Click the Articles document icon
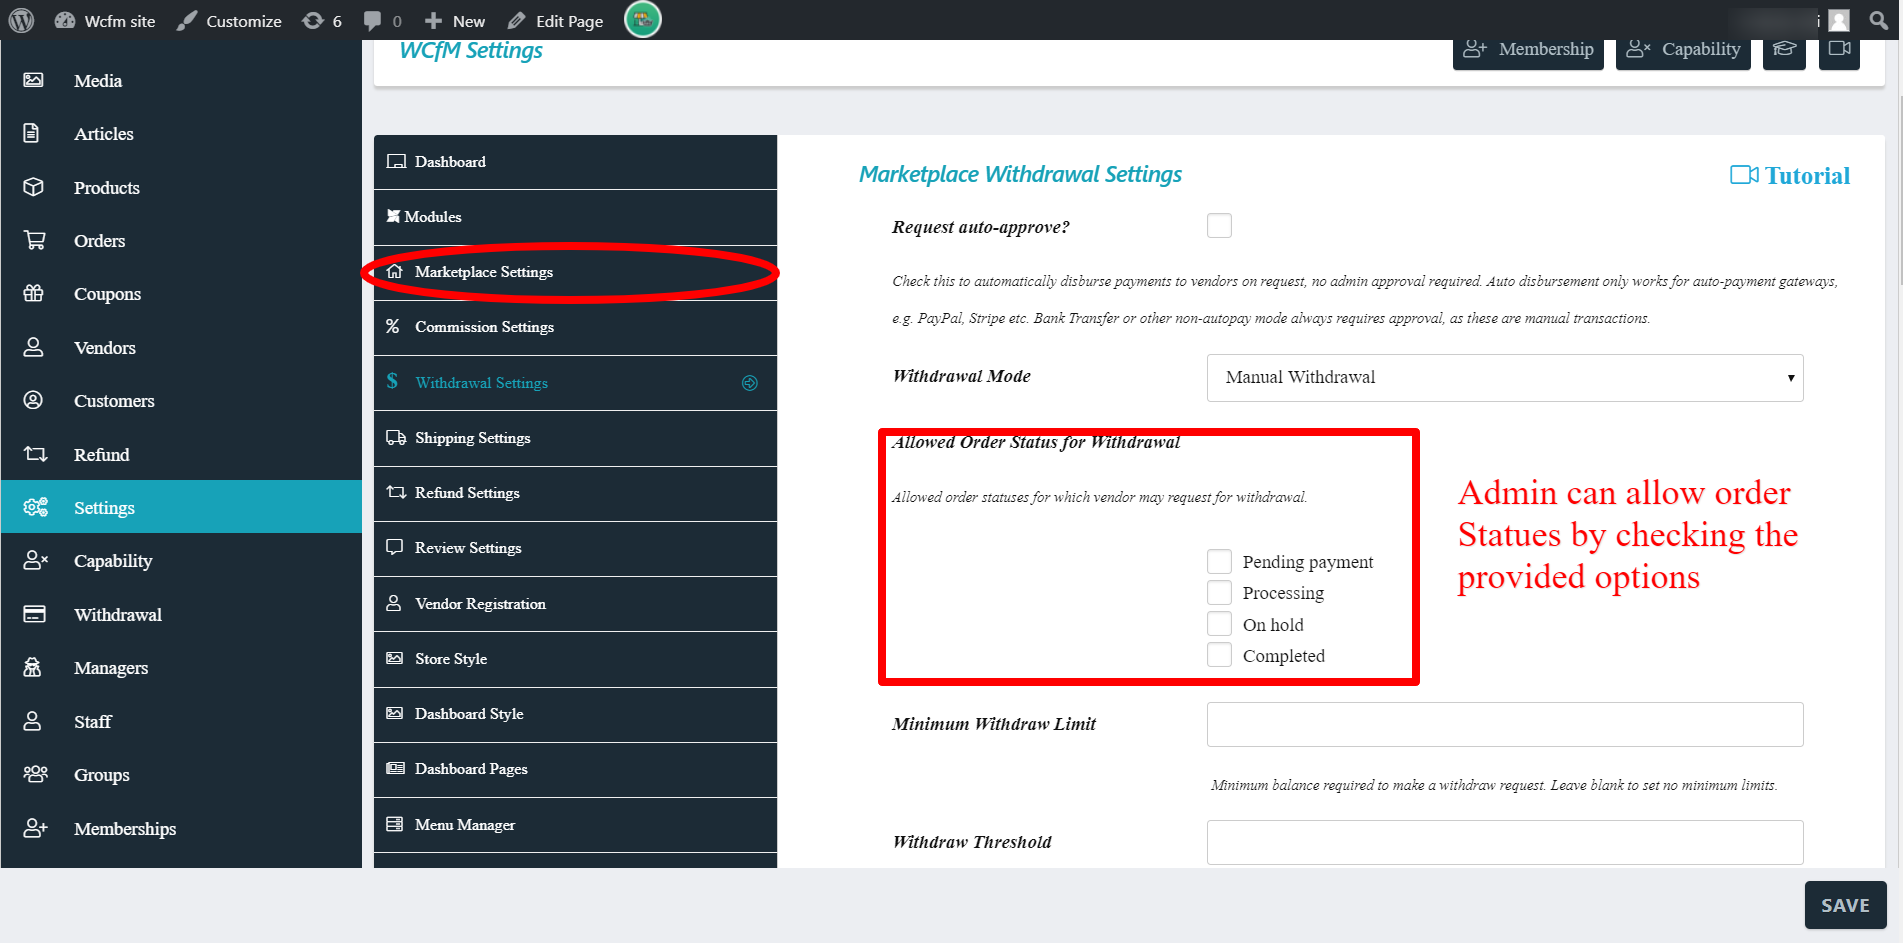 32,133
